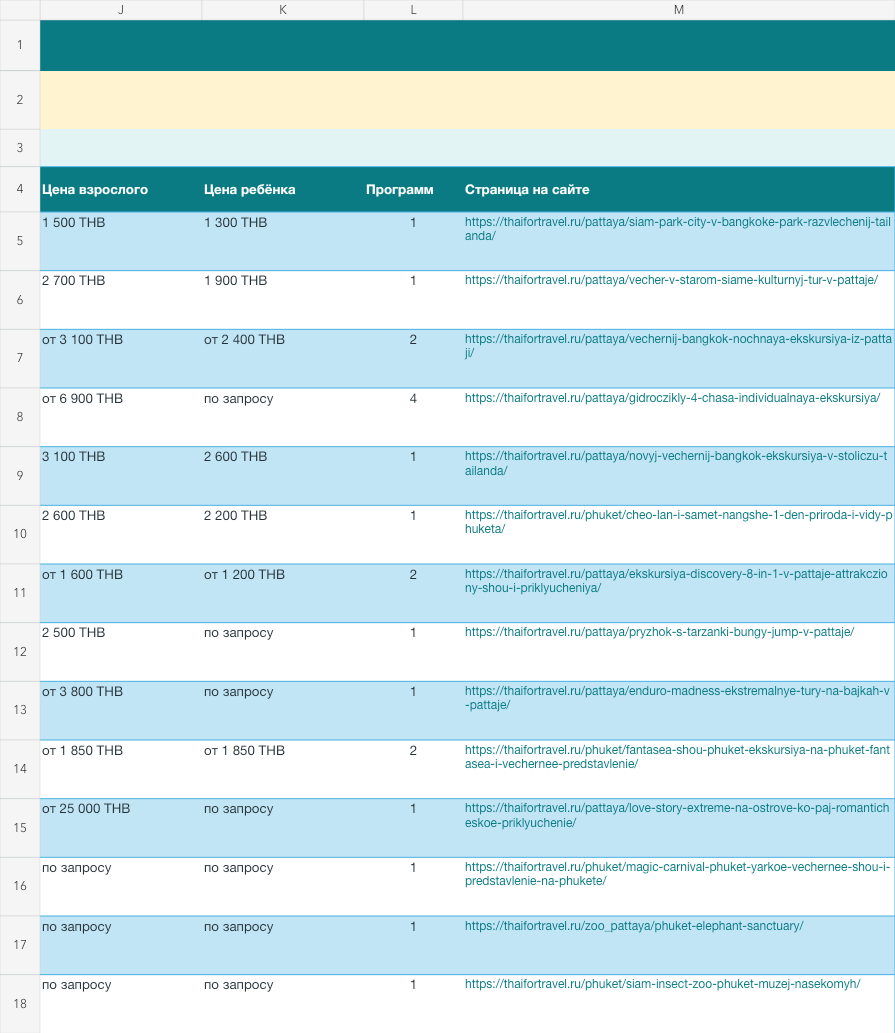The height and width of the screenshot is (1033, 895).
Task: Select cell with '1 300 THB'
Action: click(x=283, y=241)
